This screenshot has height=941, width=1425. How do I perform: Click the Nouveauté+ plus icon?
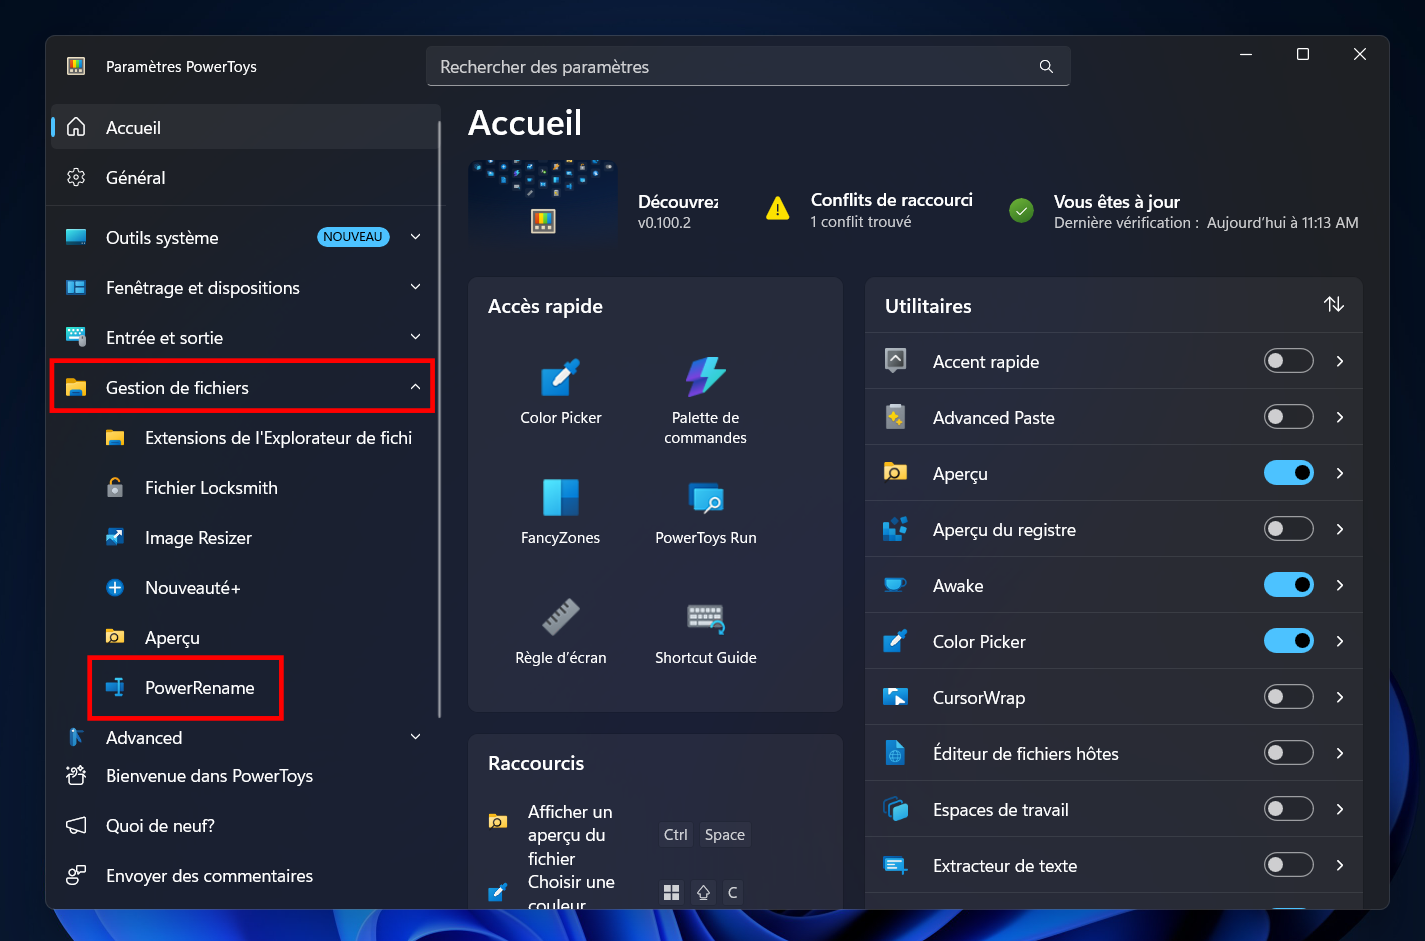pos(115,587)
